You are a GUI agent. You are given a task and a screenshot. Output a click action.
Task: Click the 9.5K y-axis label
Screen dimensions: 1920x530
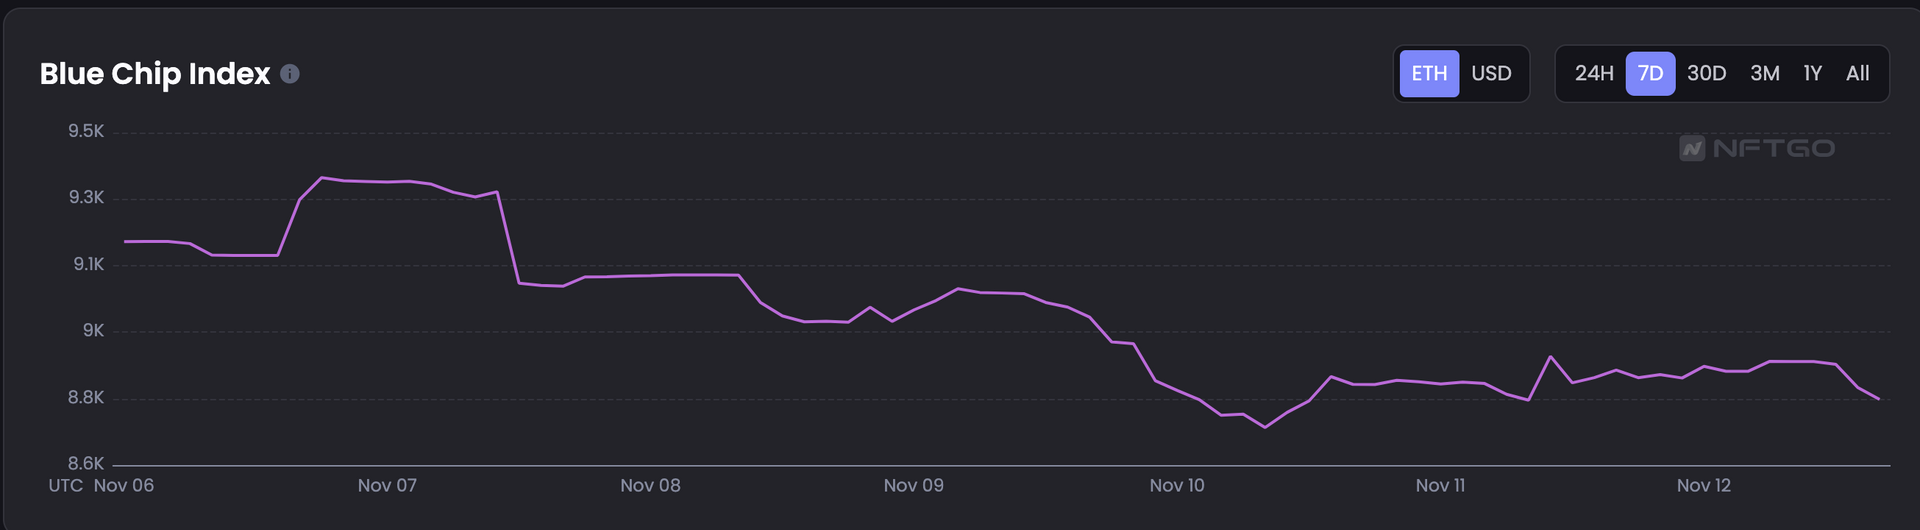pyautogui.click(x=86, y=132)
